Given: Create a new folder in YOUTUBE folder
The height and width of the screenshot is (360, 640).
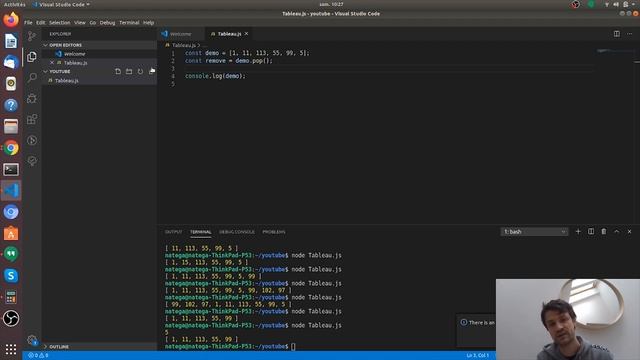Looking at the screenshot, I should pos(129,71).
